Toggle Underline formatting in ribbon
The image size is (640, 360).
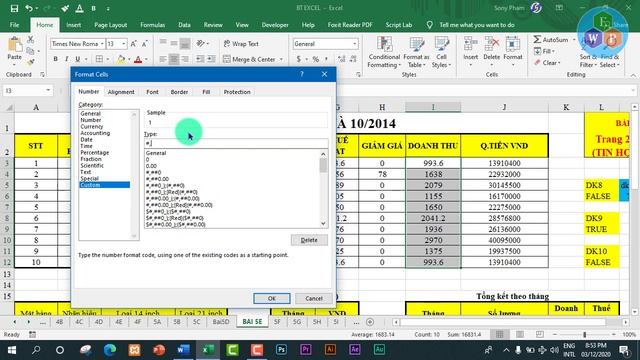click(78, 59)
